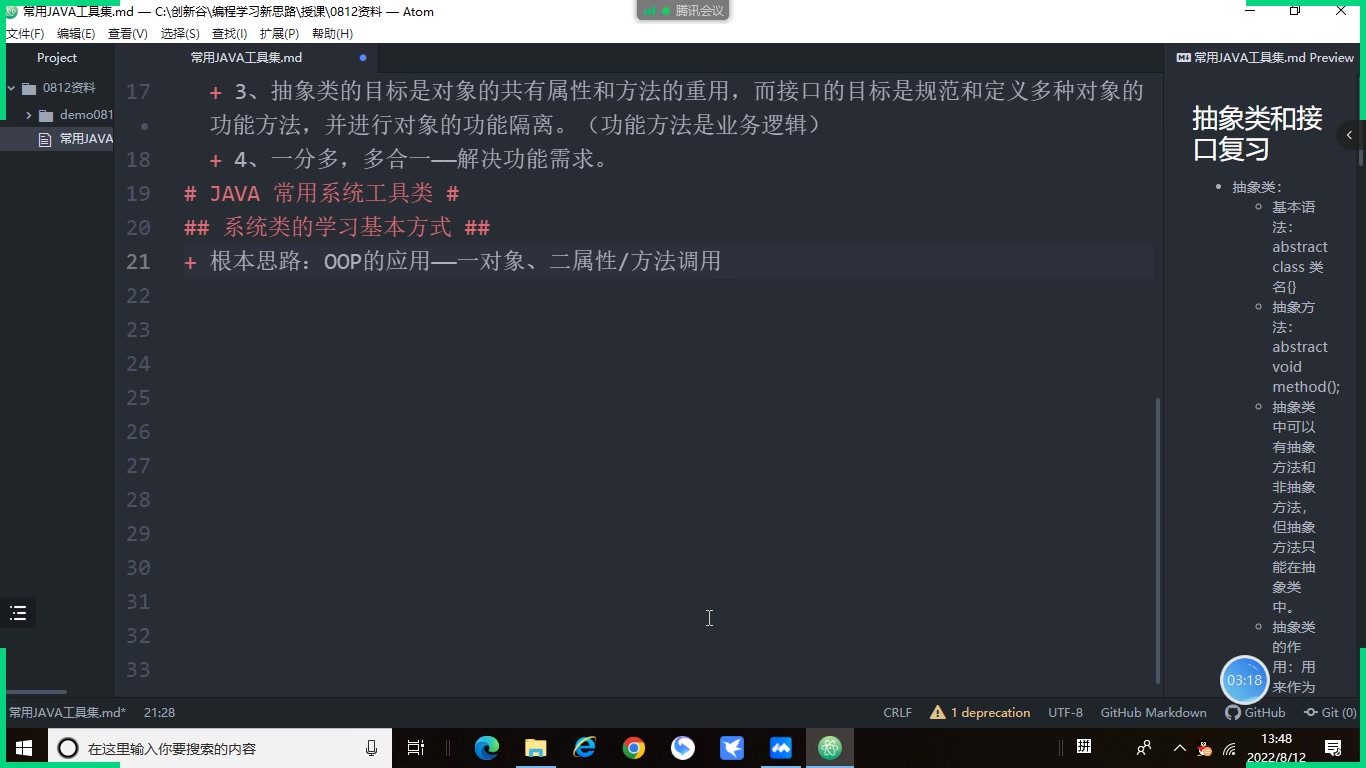The width and height of the screenshot is (1366, 768).
Task: Place cursor on '系统类的学习基本方式' heading
Action: click(338, 228)
